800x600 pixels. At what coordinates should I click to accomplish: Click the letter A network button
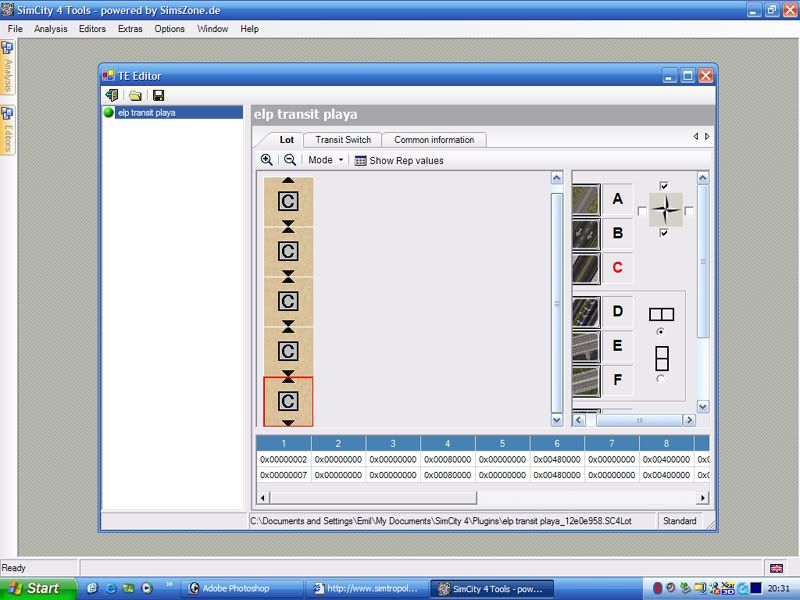point(617,199)
